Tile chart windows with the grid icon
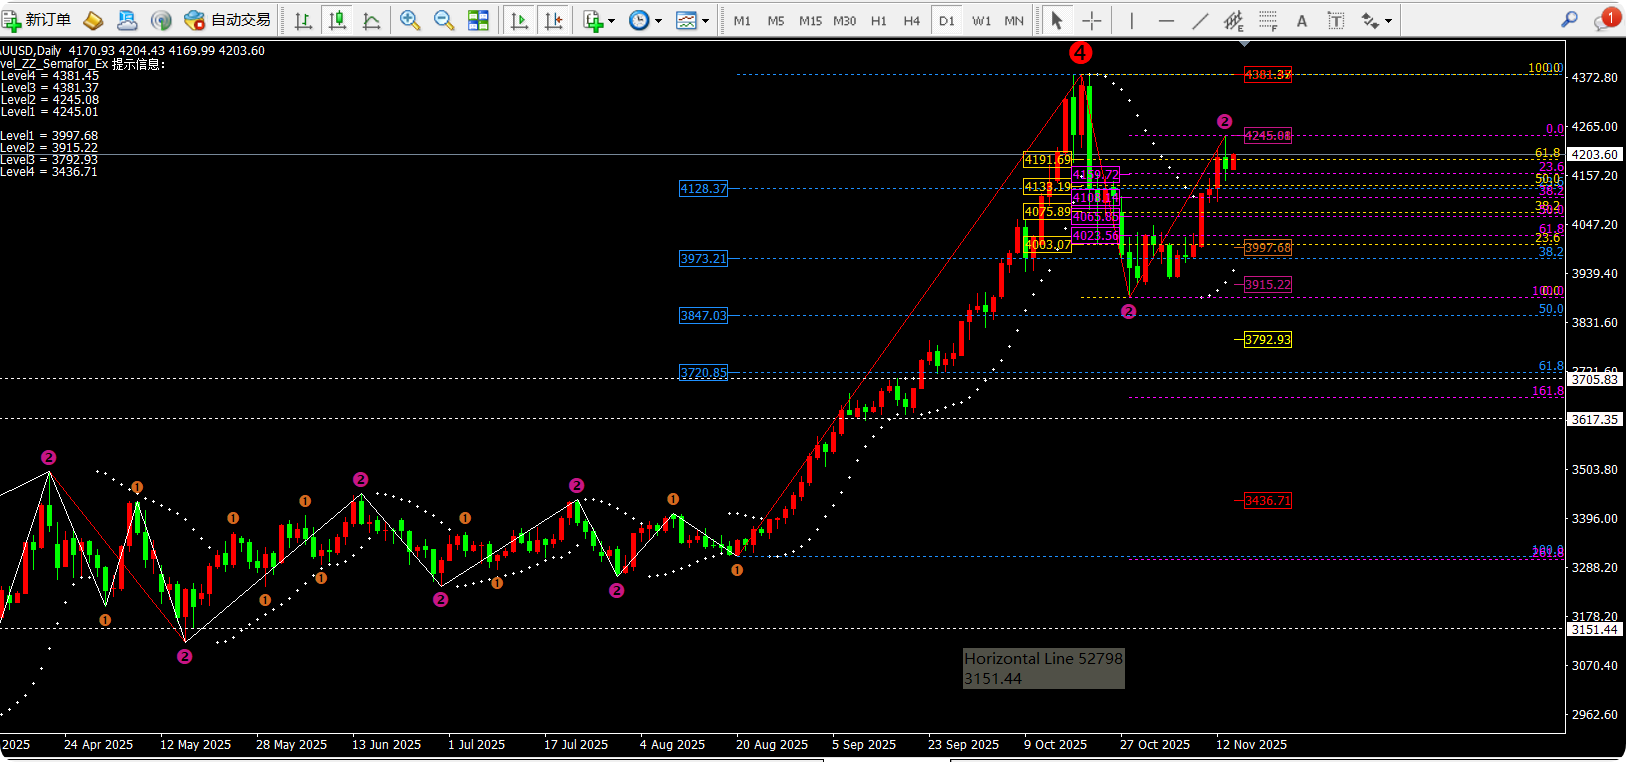This screenshot has width=1626, height=762. click(x=479, y=20)
